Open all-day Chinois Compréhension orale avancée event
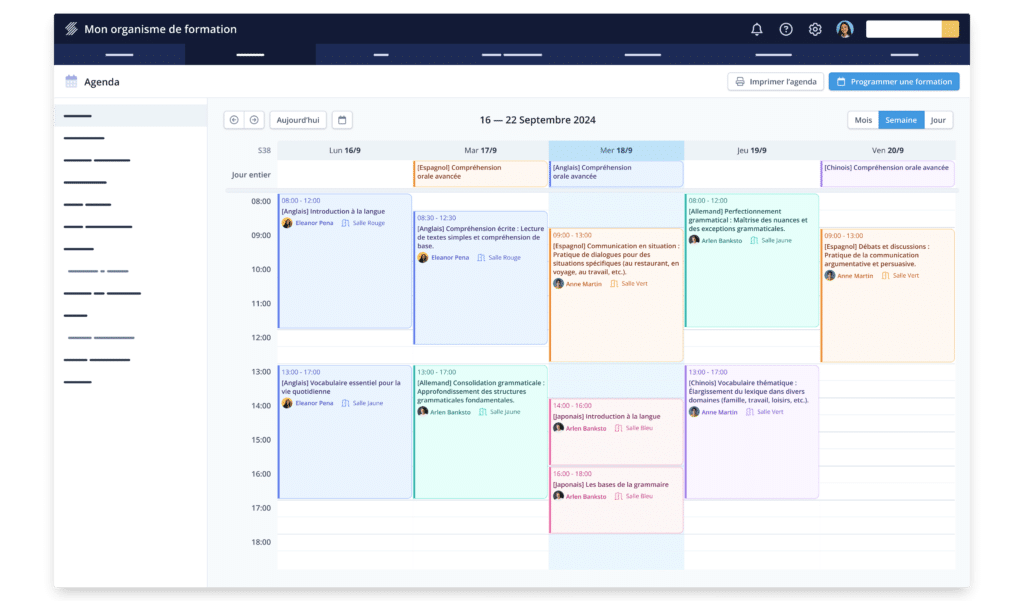 888,174
